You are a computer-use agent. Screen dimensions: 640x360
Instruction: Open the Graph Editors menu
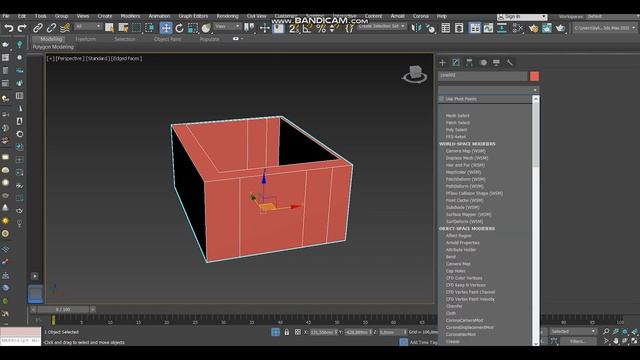coord(193,16)
